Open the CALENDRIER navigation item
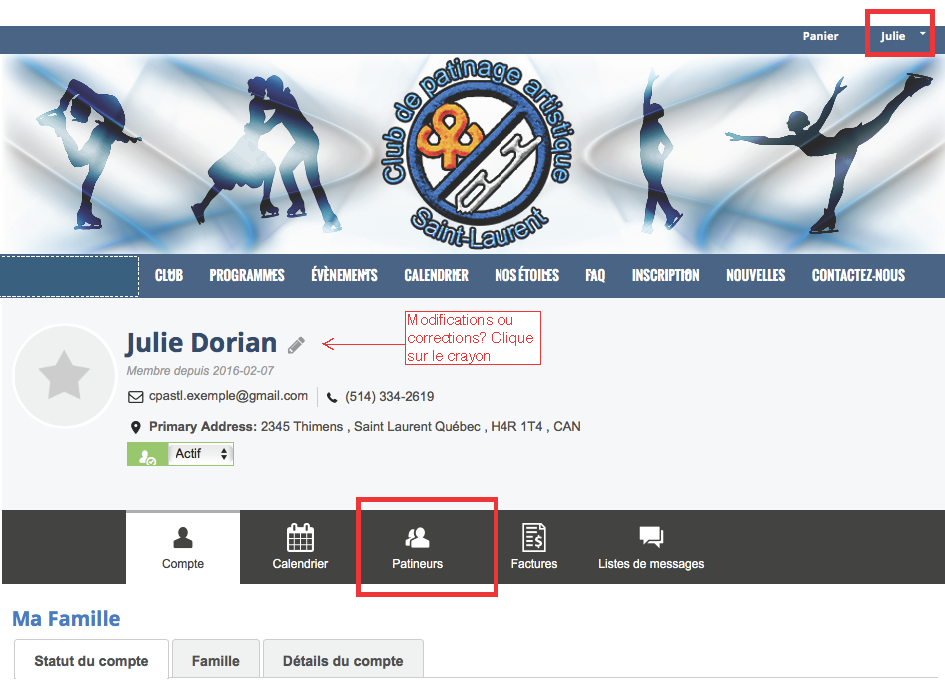Screen dimensions: 945x690 [x=436, y=275]
